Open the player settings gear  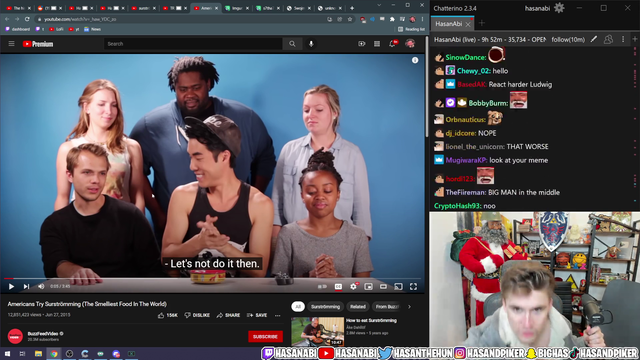point(353,287)
